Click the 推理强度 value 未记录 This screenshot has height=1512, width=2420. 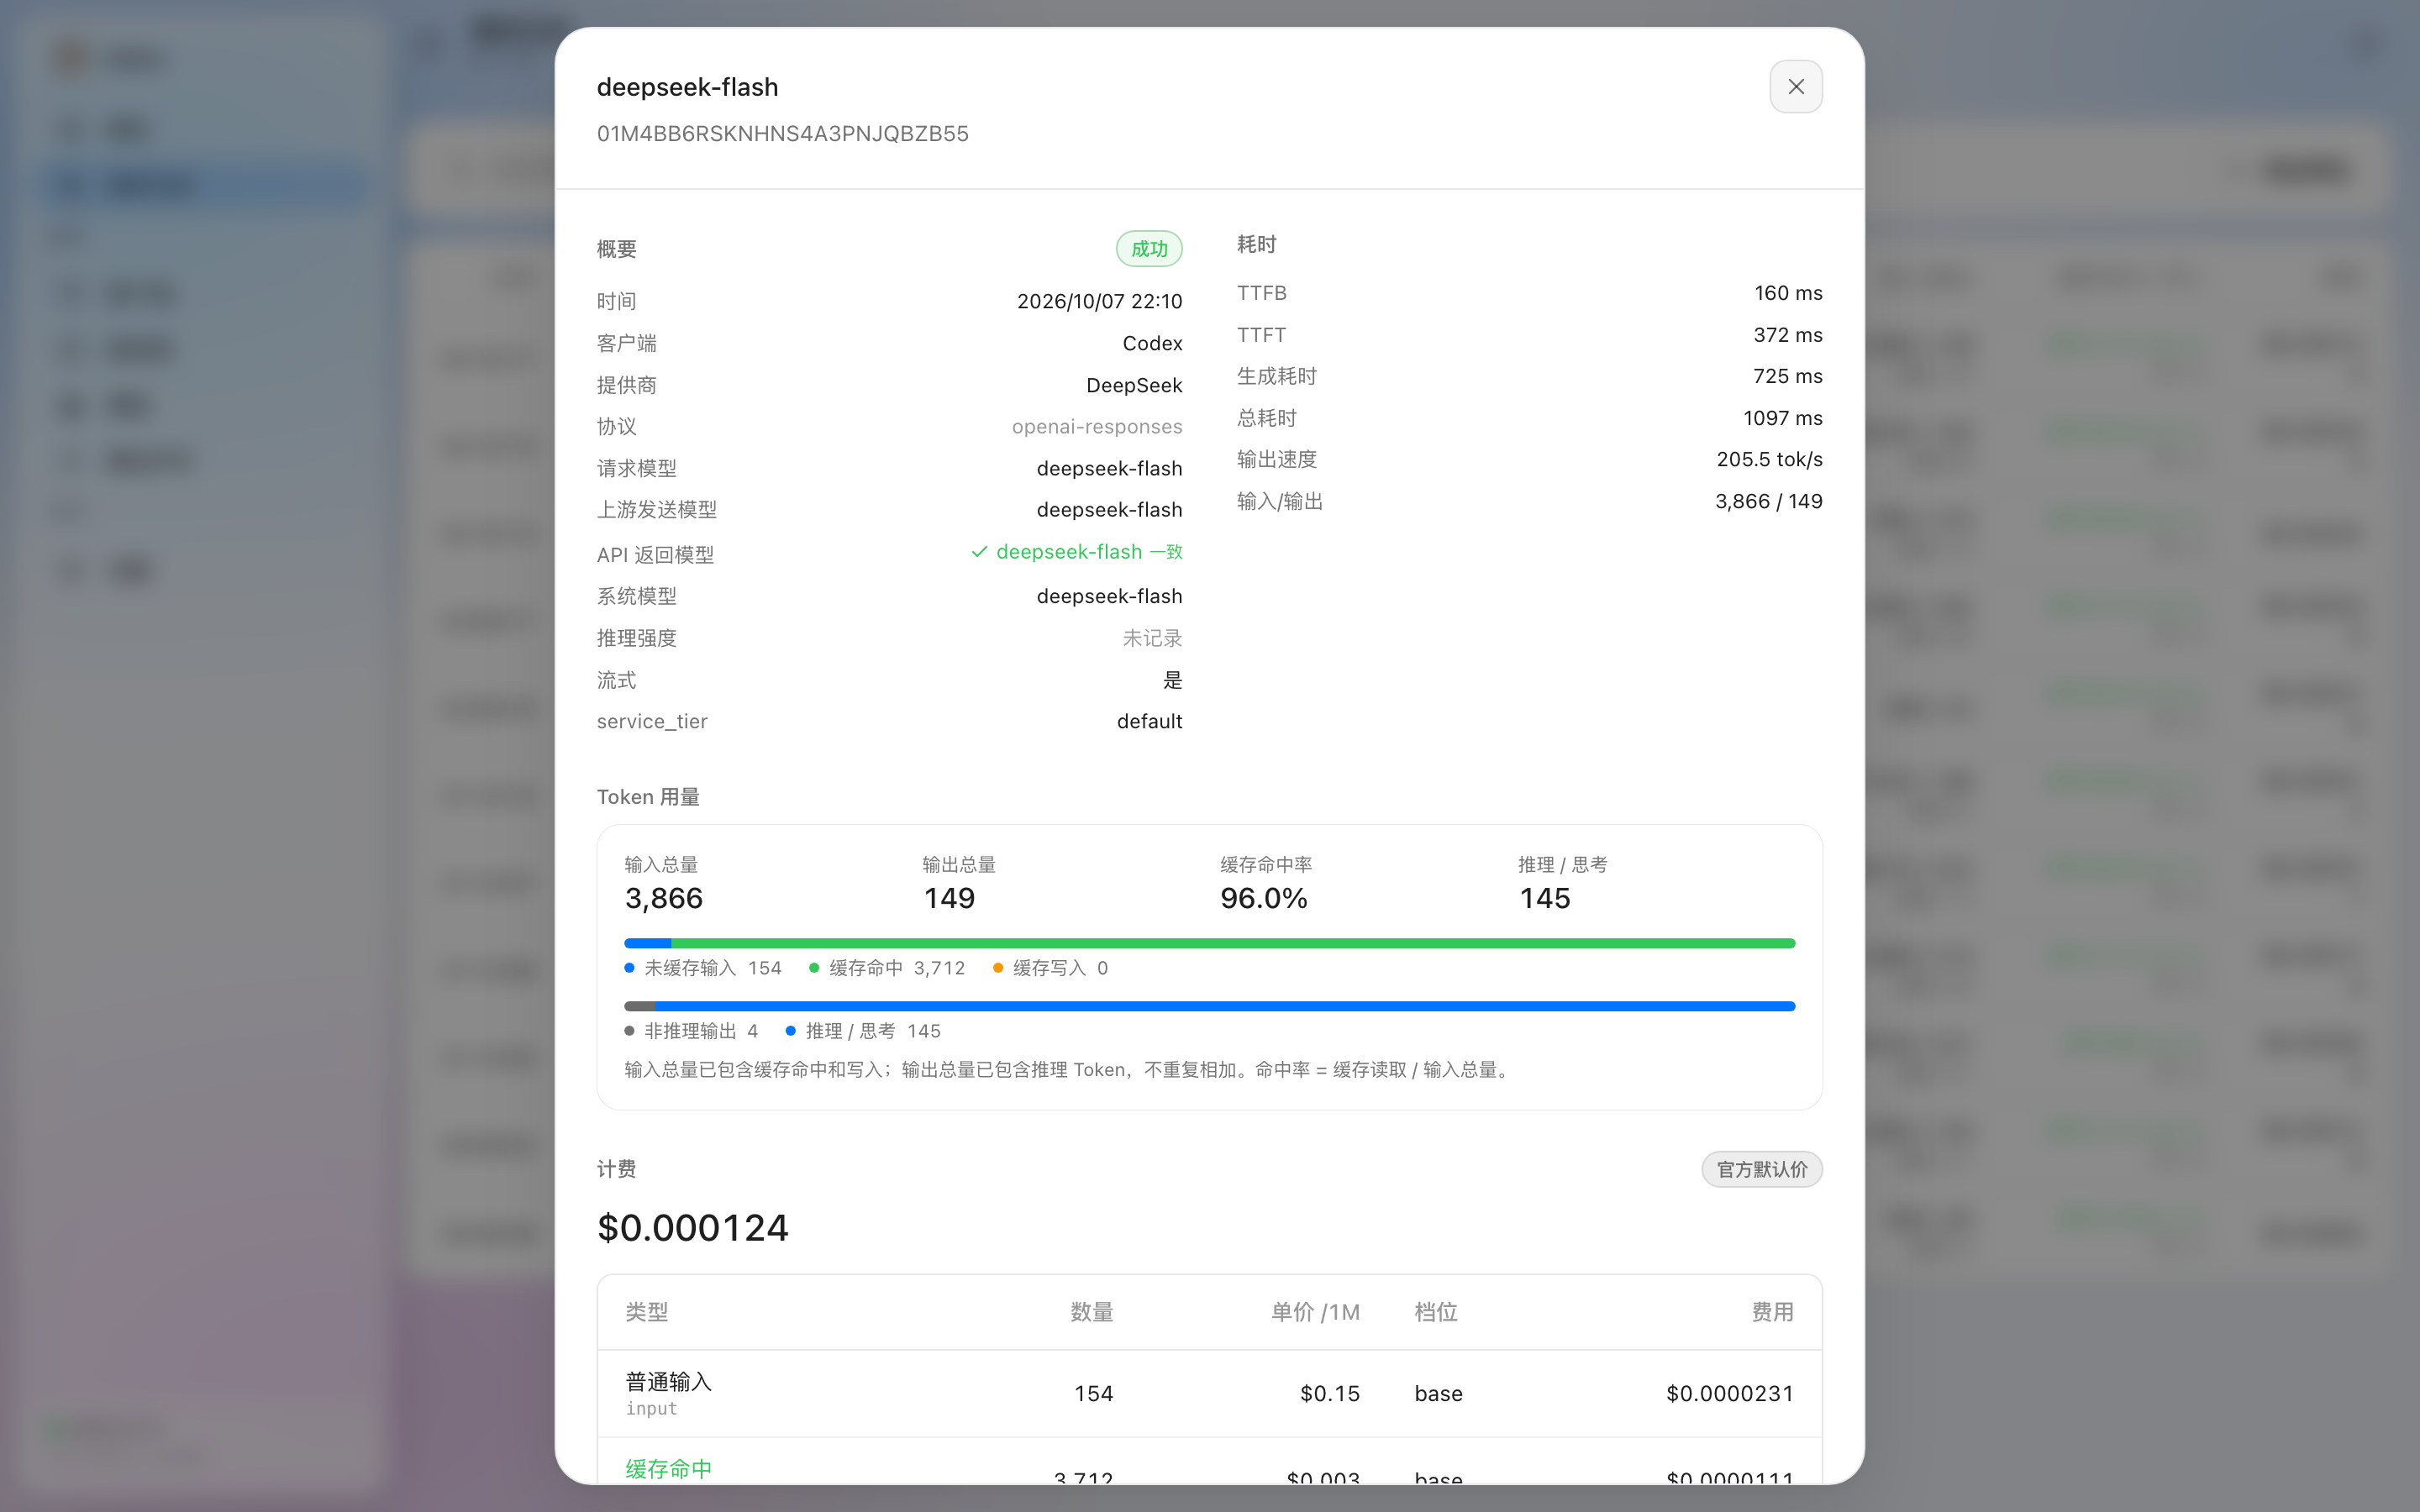point(1152,638)
